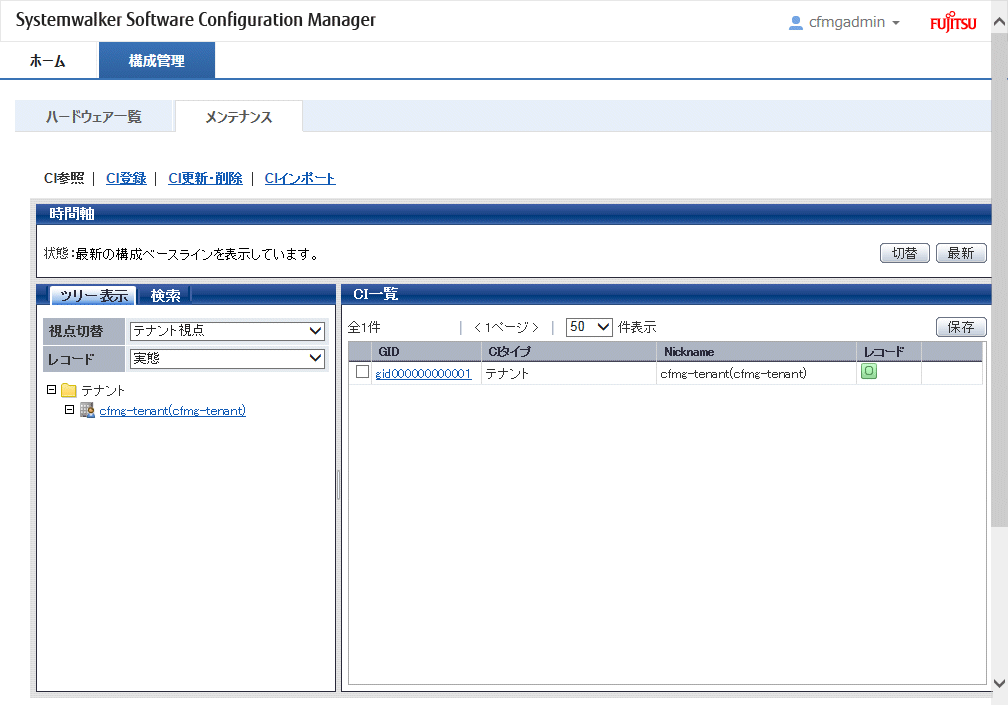The height and width of the screenshot is (705, 1008).
Task: Click the tenant building icon in the tree
Action: [x=87, y=410]
